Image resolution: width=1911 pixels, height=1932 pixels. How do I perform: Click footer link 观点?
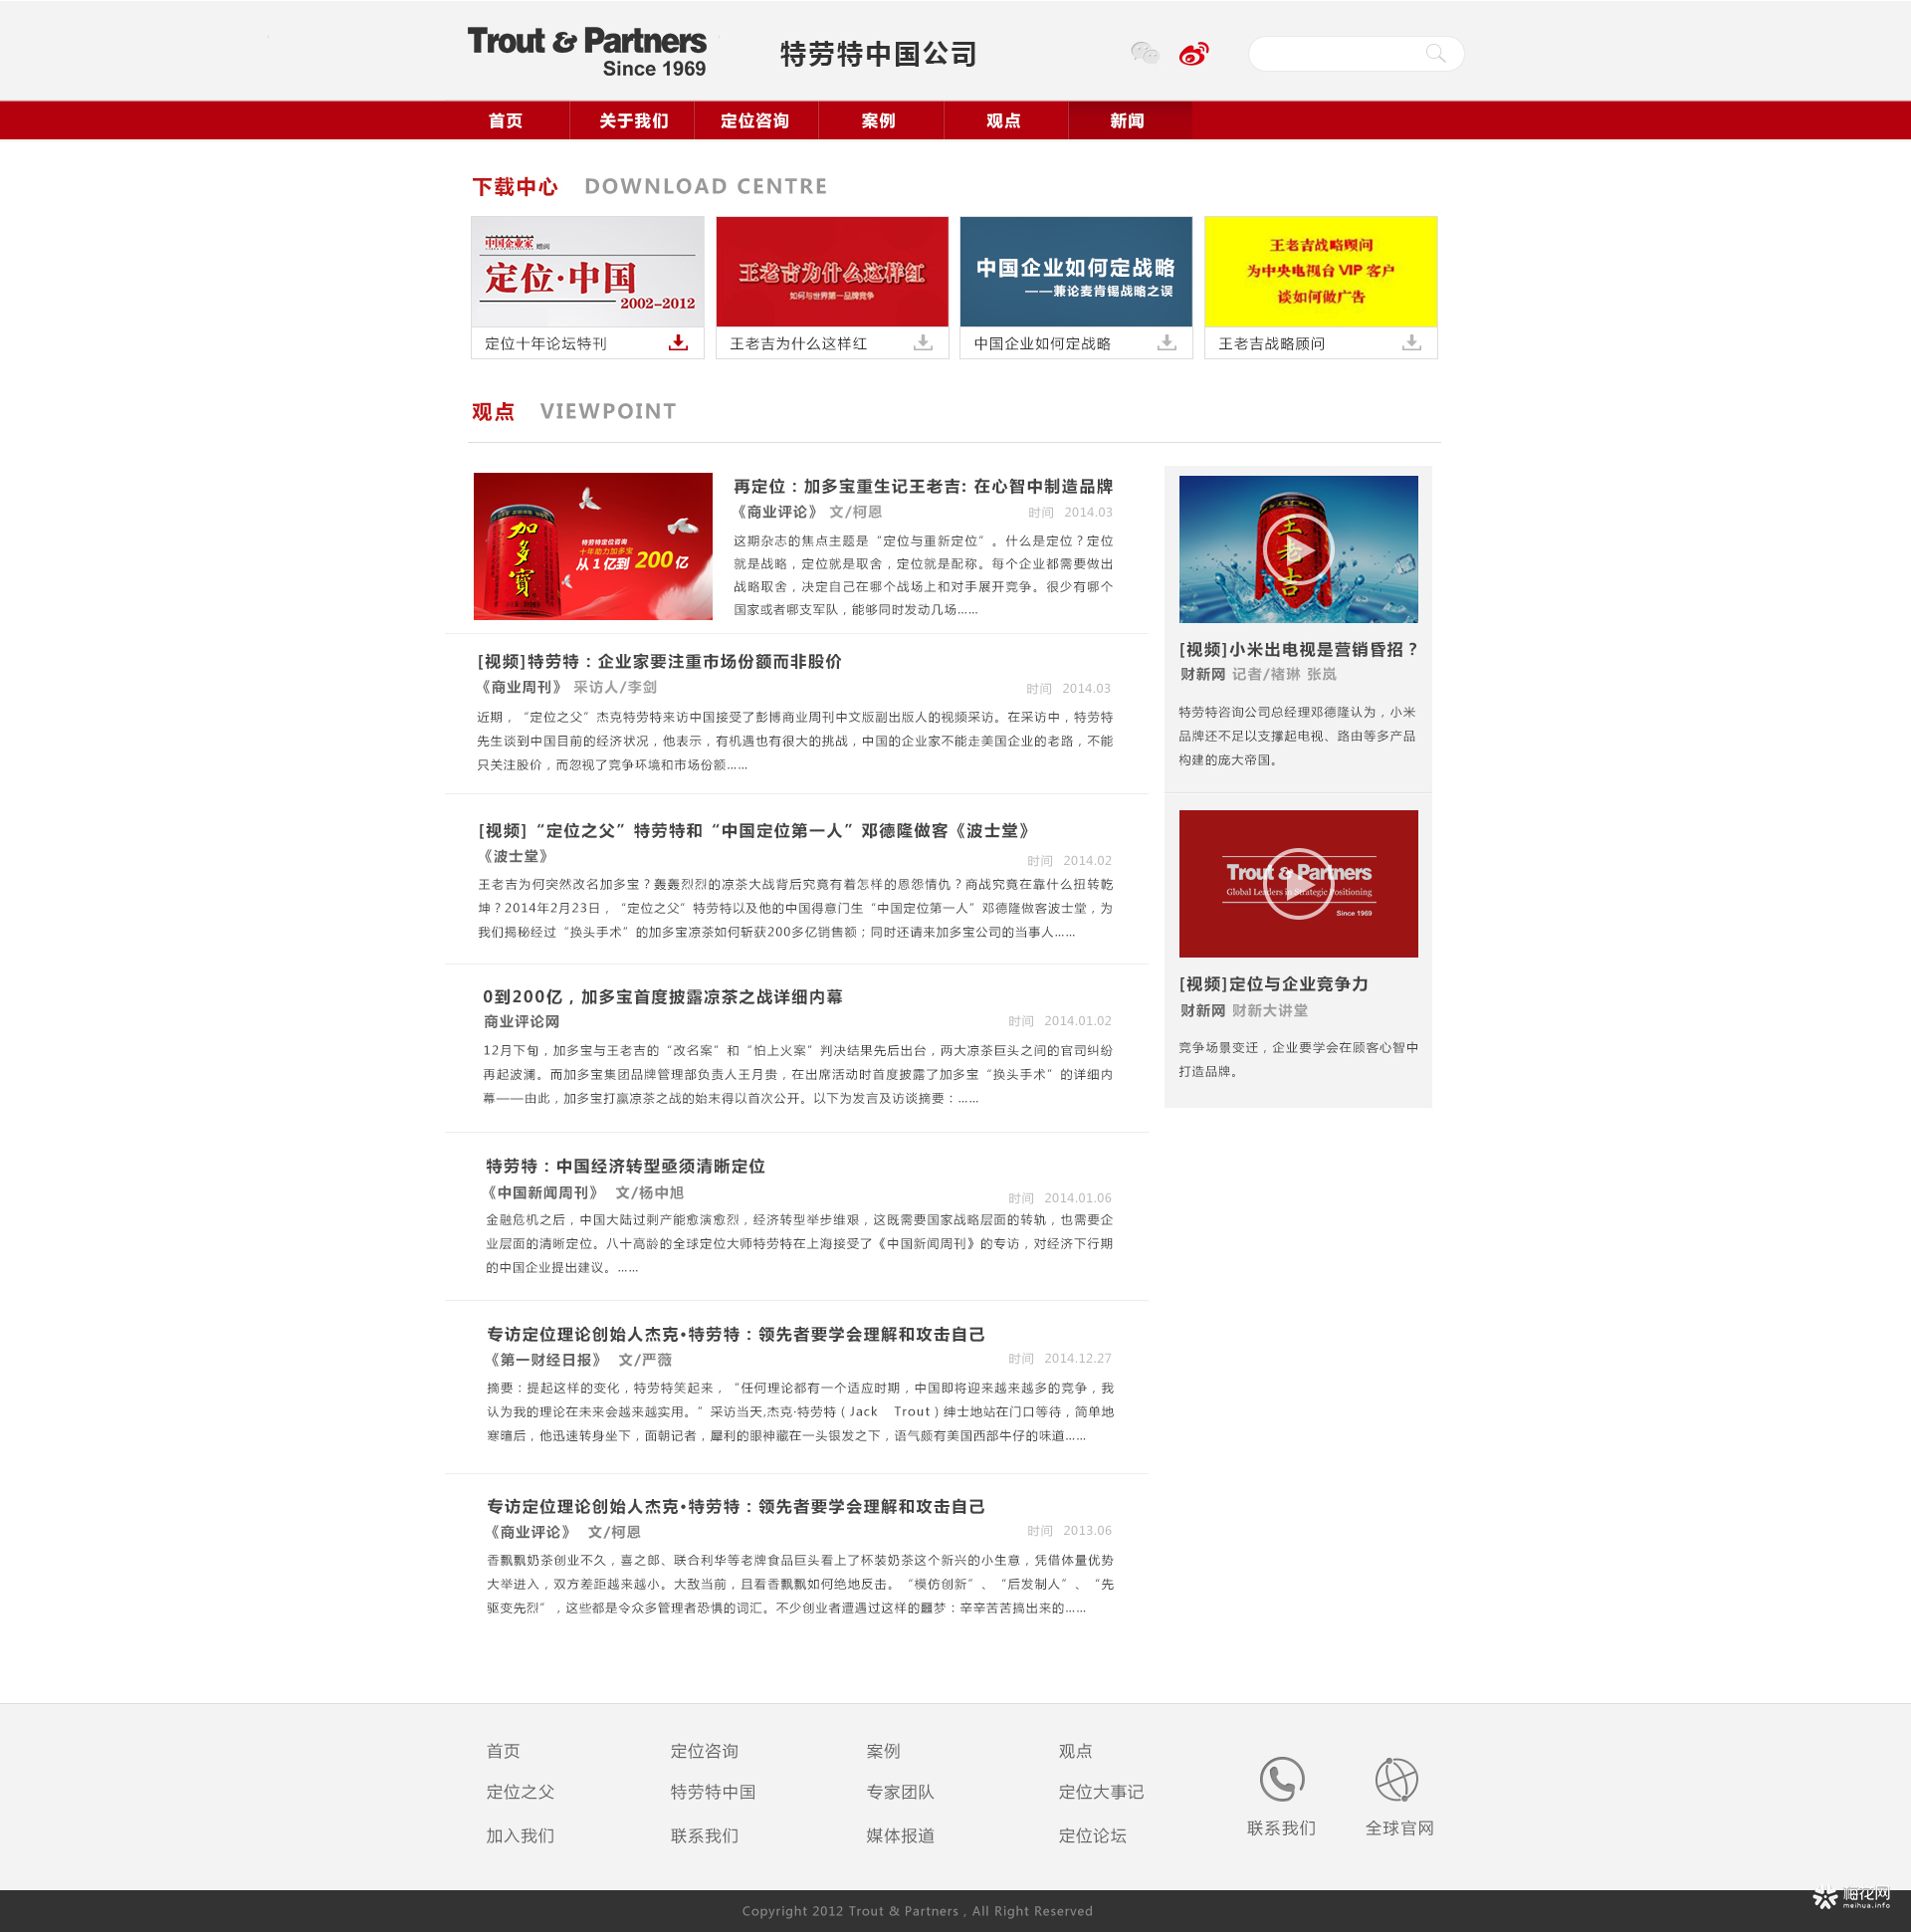(1075, 1751)
